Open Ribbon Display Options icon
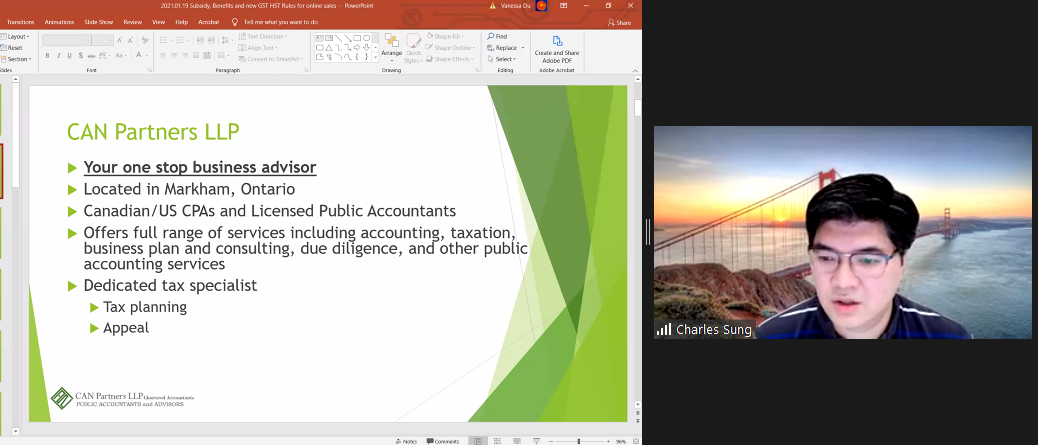 tap(563, 5)
